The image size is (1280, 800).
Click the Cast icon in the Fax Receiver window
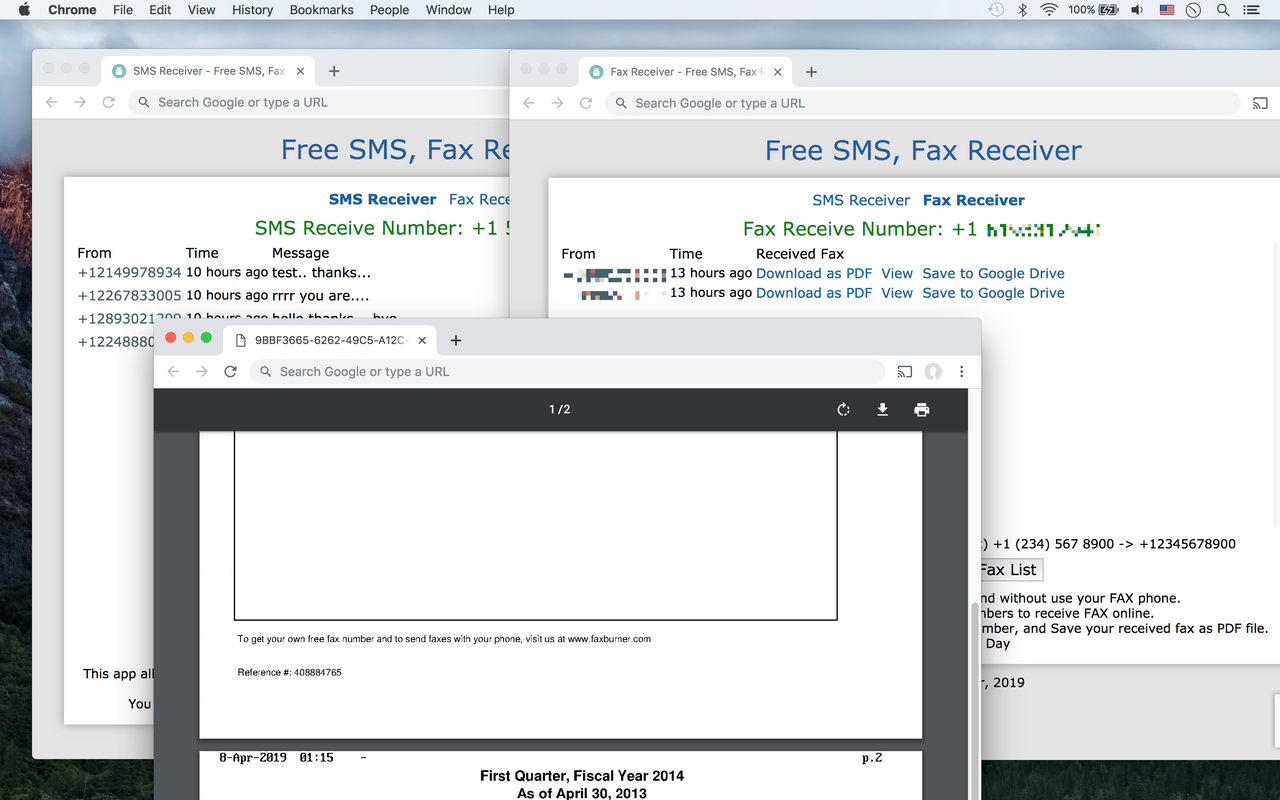click(1260, 103)
